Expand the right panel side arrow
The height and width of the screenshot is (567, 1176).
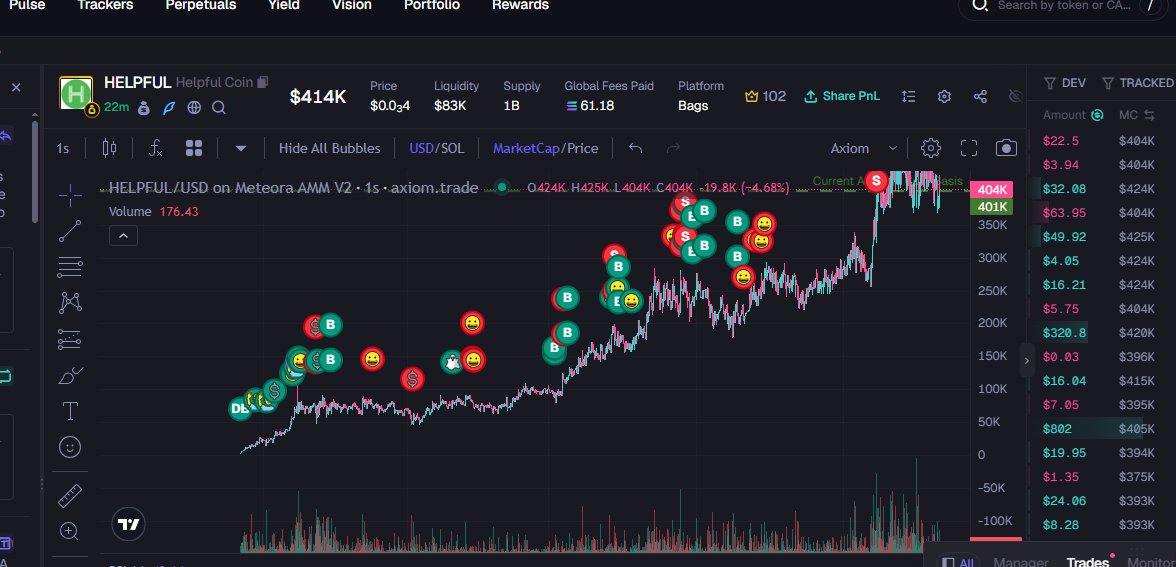[1026, 361]
